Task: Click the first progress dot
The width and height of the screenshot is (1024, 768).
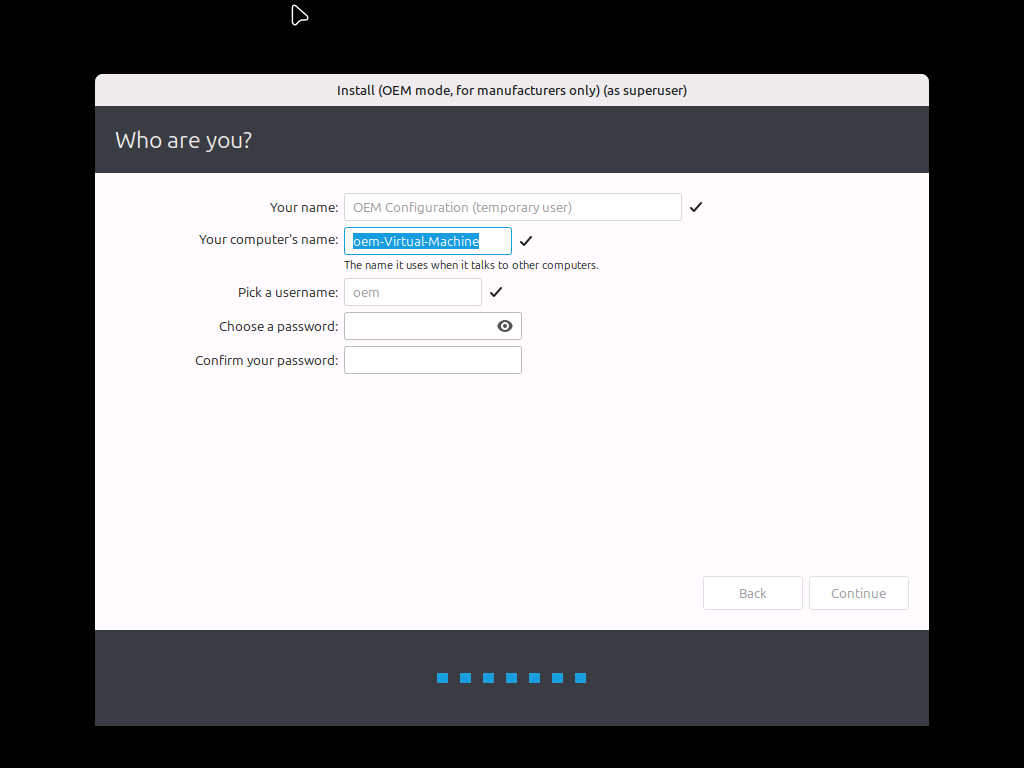Action: click(442, 678)
